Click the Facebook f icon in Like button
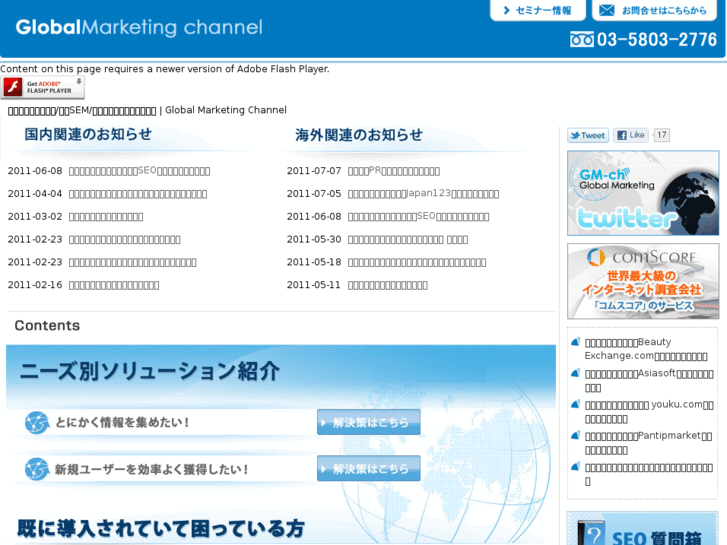 tap(622, 135)
